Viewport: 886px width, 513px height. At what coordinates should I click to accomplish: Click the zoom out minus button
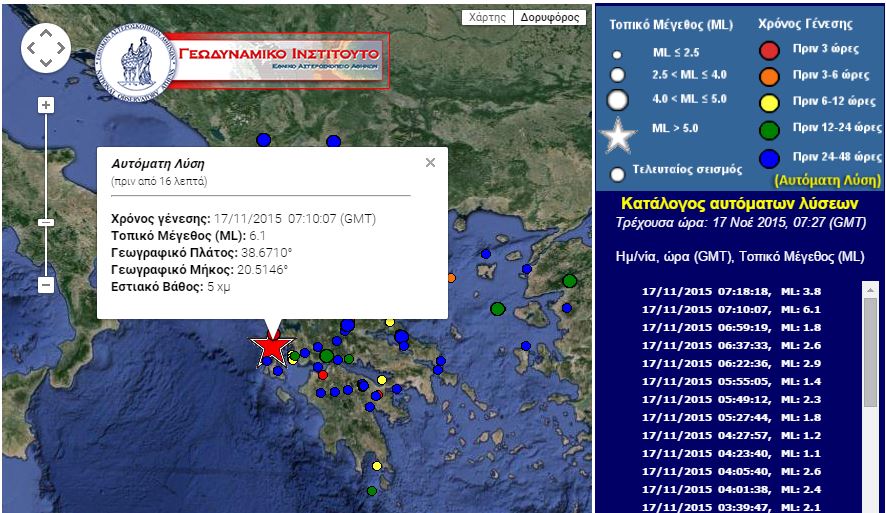coord(46,285)
